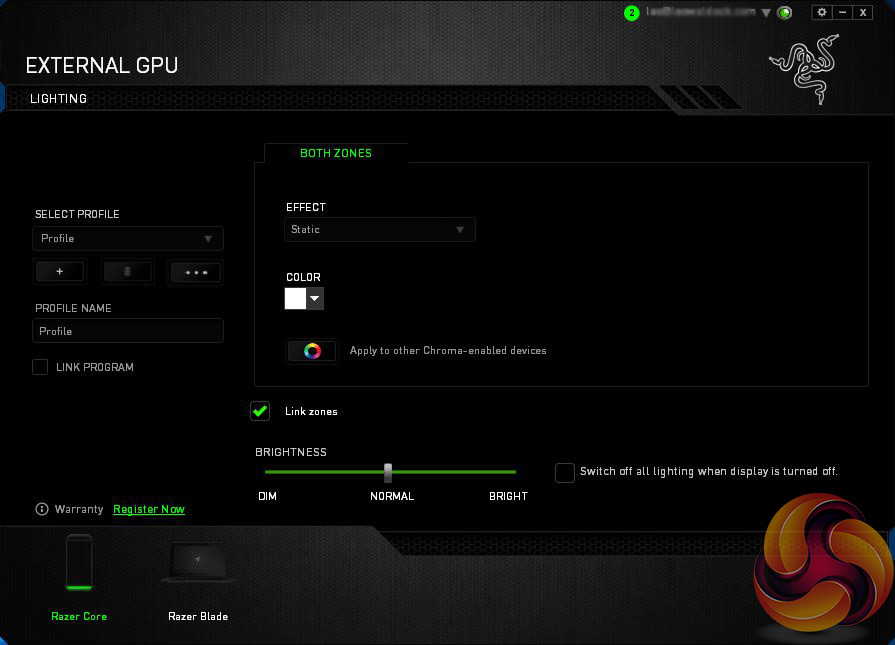The width and height of the screenshot is (895, 645).
Task: Enable the Link Program checkbox
Action: 40,367
